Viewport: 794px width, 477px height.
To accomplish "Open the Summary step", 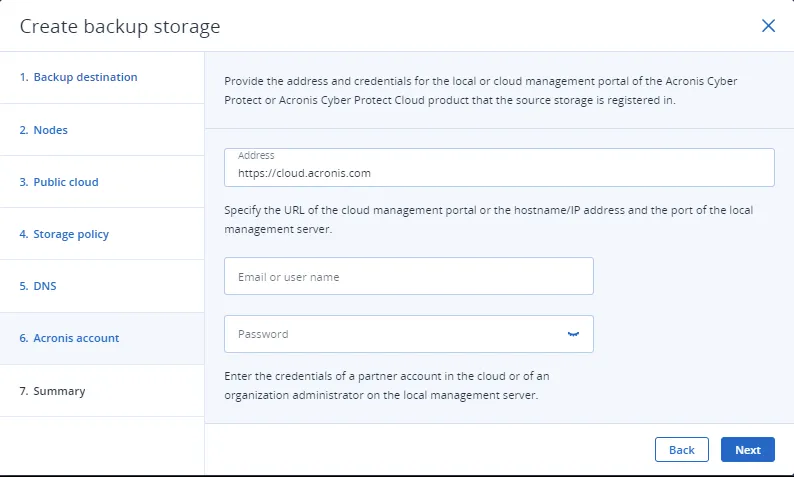I will click(102, 391).
